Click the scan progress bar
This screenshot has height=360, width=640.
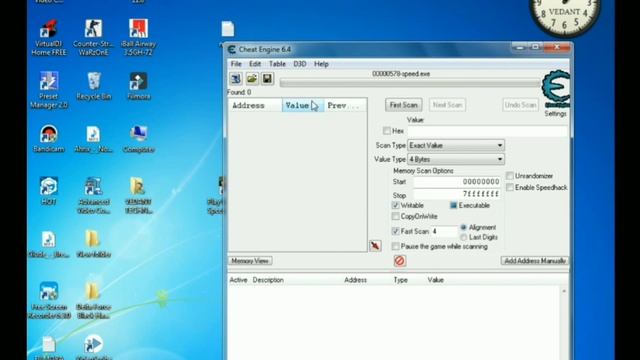(x=410, y=83)
